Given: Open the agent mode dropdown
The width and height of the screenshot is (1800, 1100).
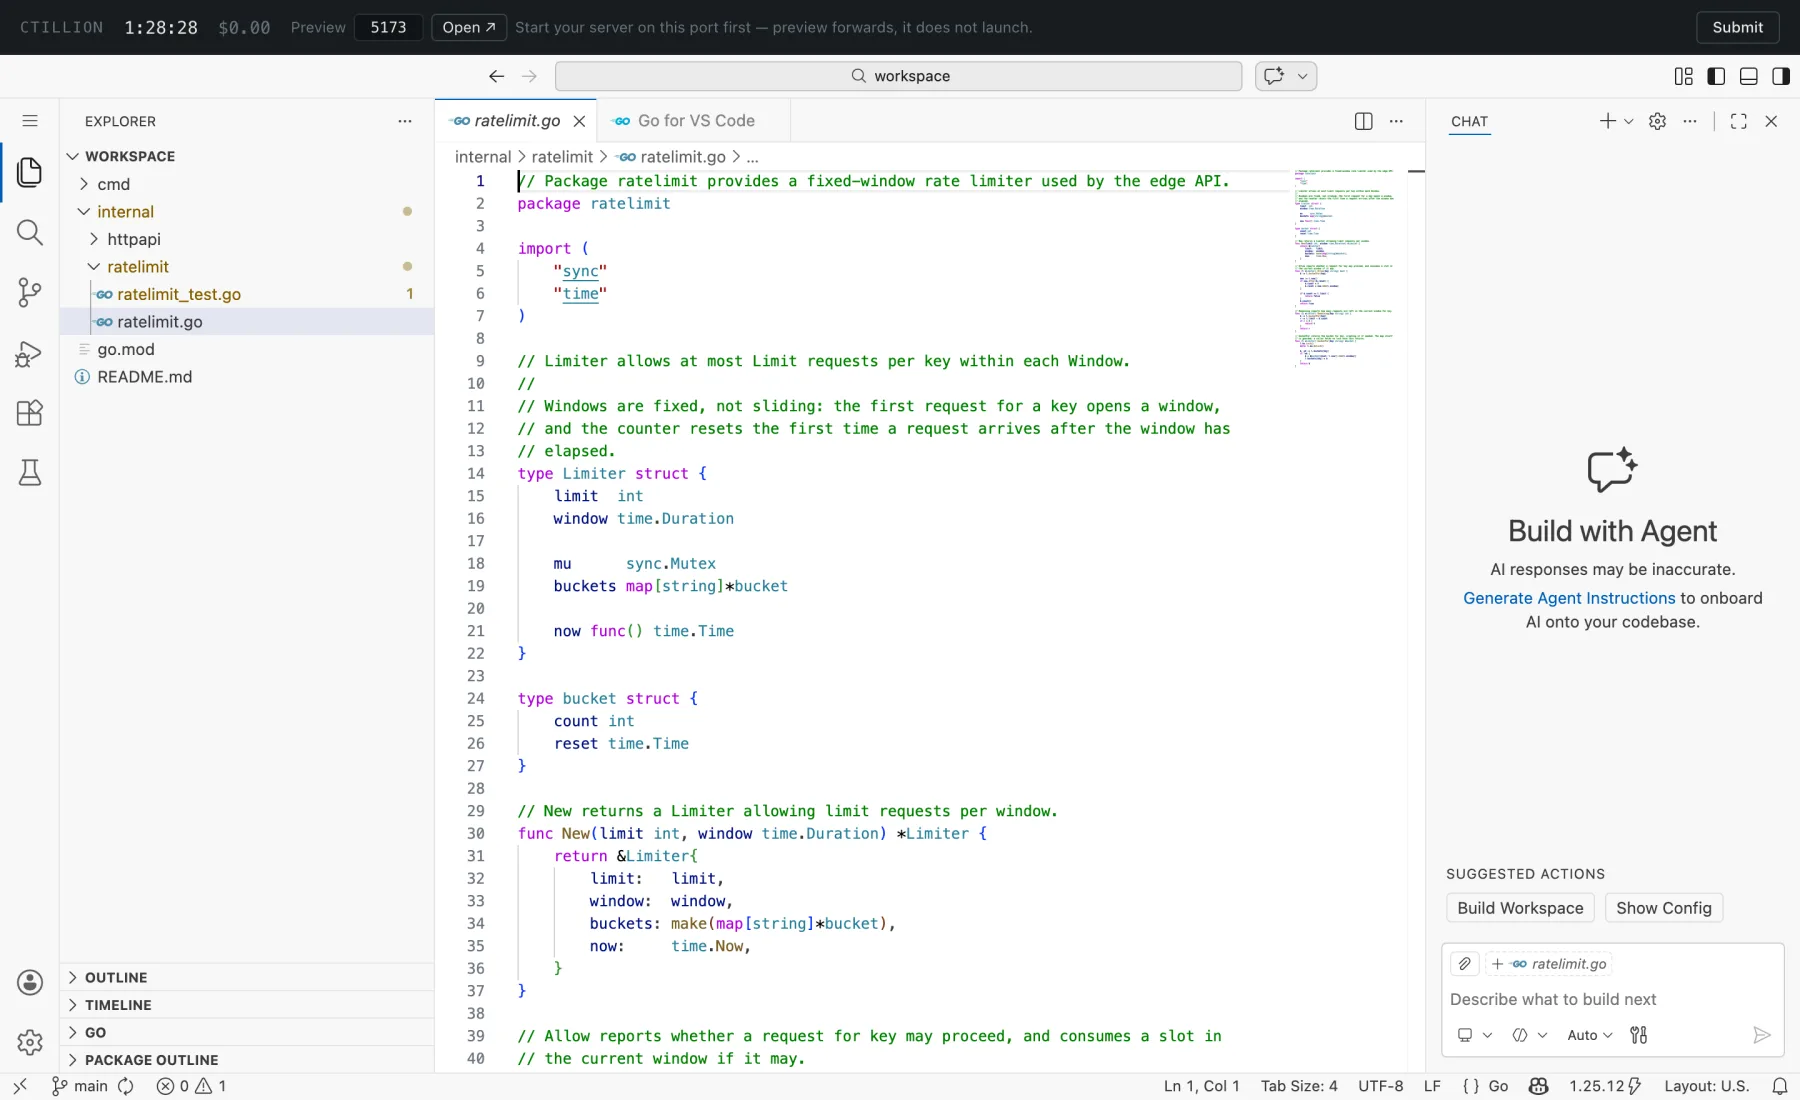Looking at the screenshot, I should (1529, 1035).
